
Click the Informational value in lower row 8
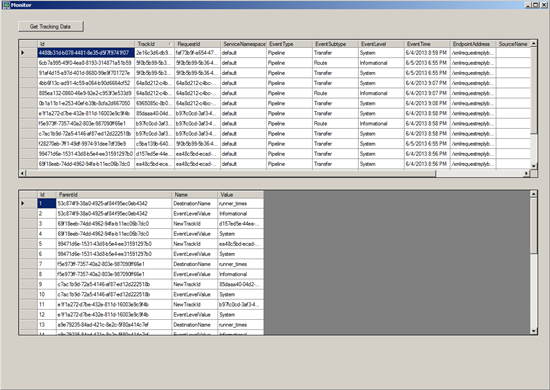pyautogui.click(x=241, y=274)
